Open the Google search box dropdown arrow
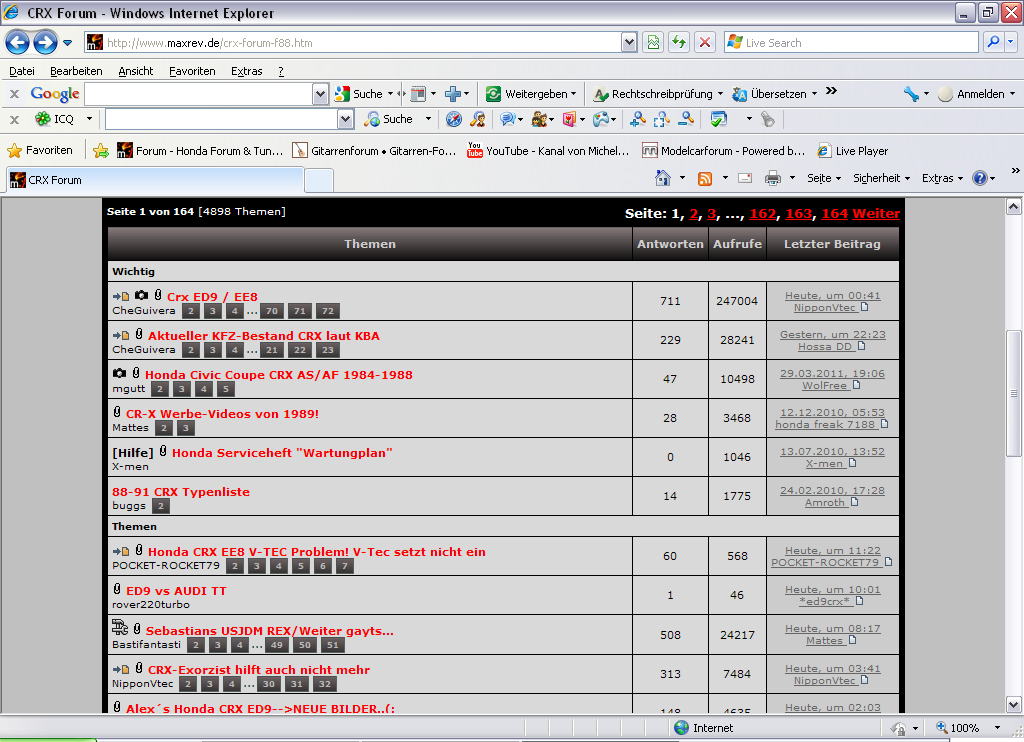1024x742 pixels. pos(320,94)
